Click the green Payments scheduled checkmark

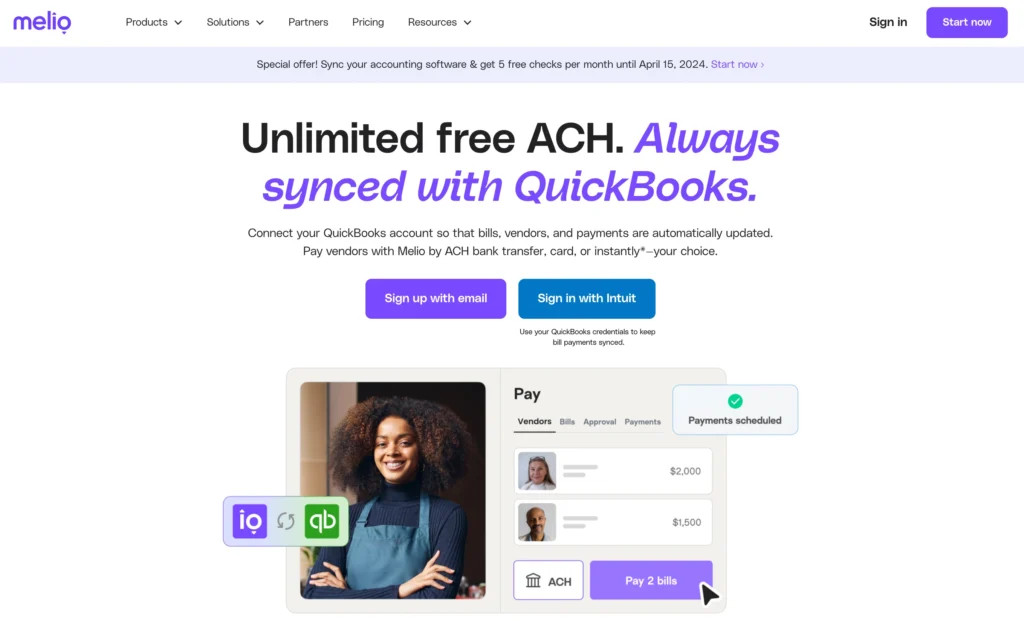tap(735, 401)
